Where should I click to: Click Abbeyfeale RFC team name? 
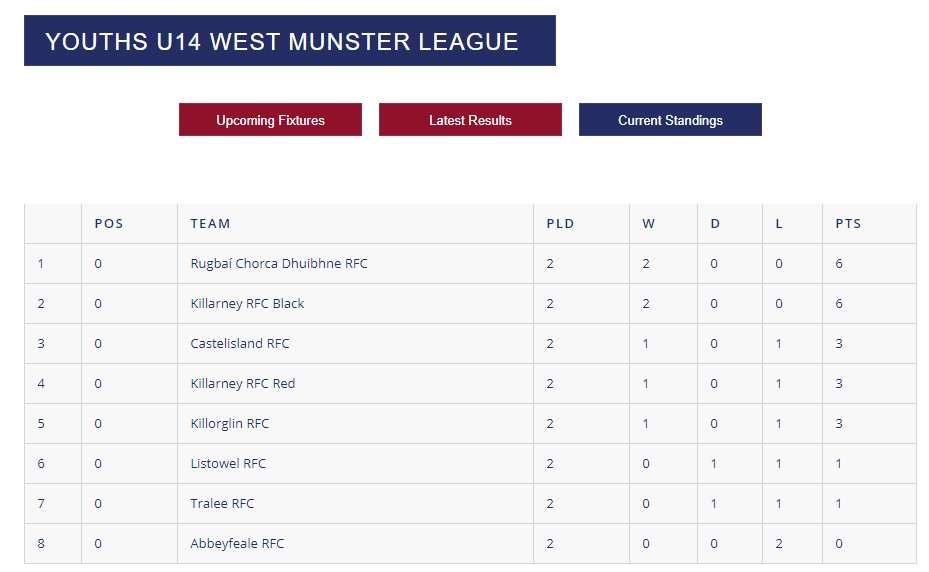coord(238,544)
